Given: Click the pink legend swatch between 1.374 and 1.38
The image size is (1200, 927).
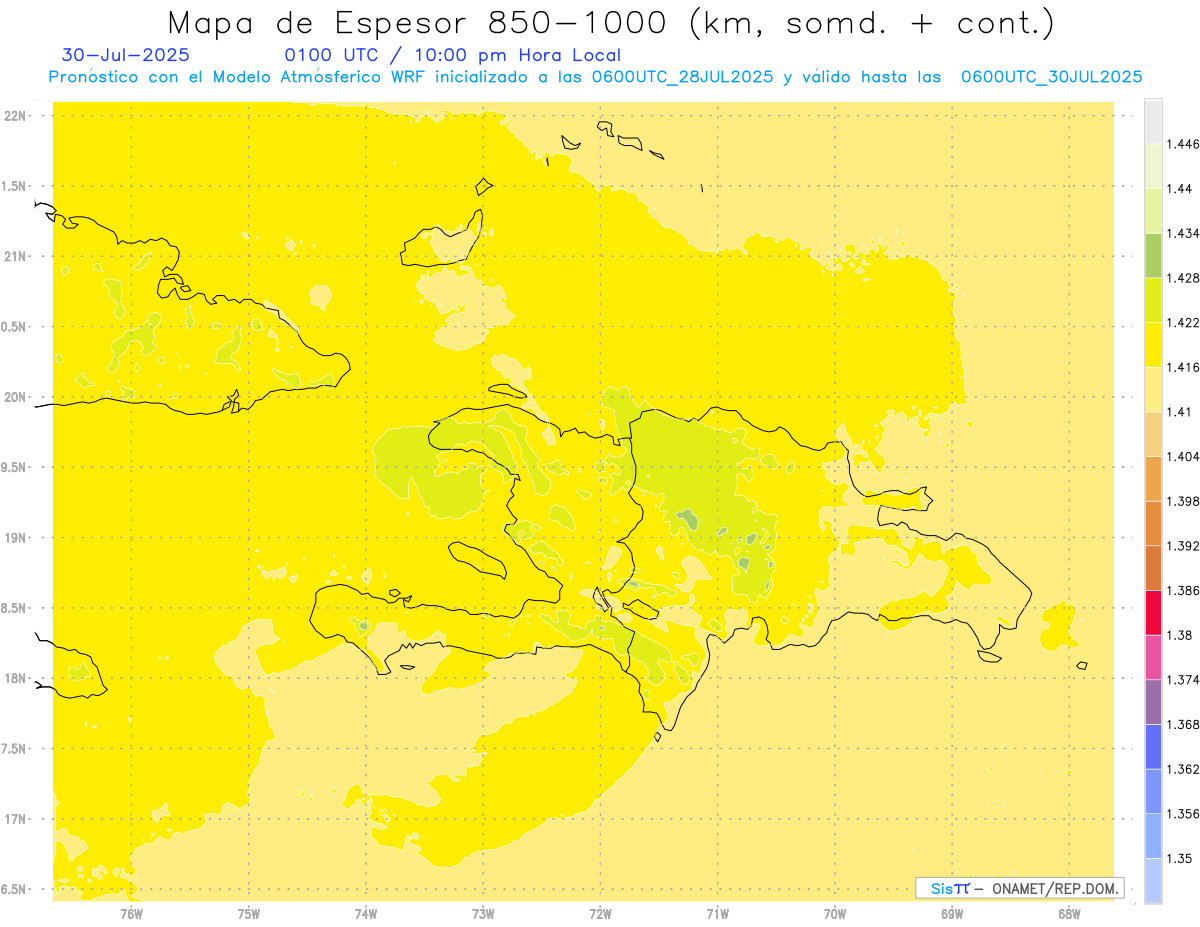Looking at the screenshot, I should coord(1153,657).
